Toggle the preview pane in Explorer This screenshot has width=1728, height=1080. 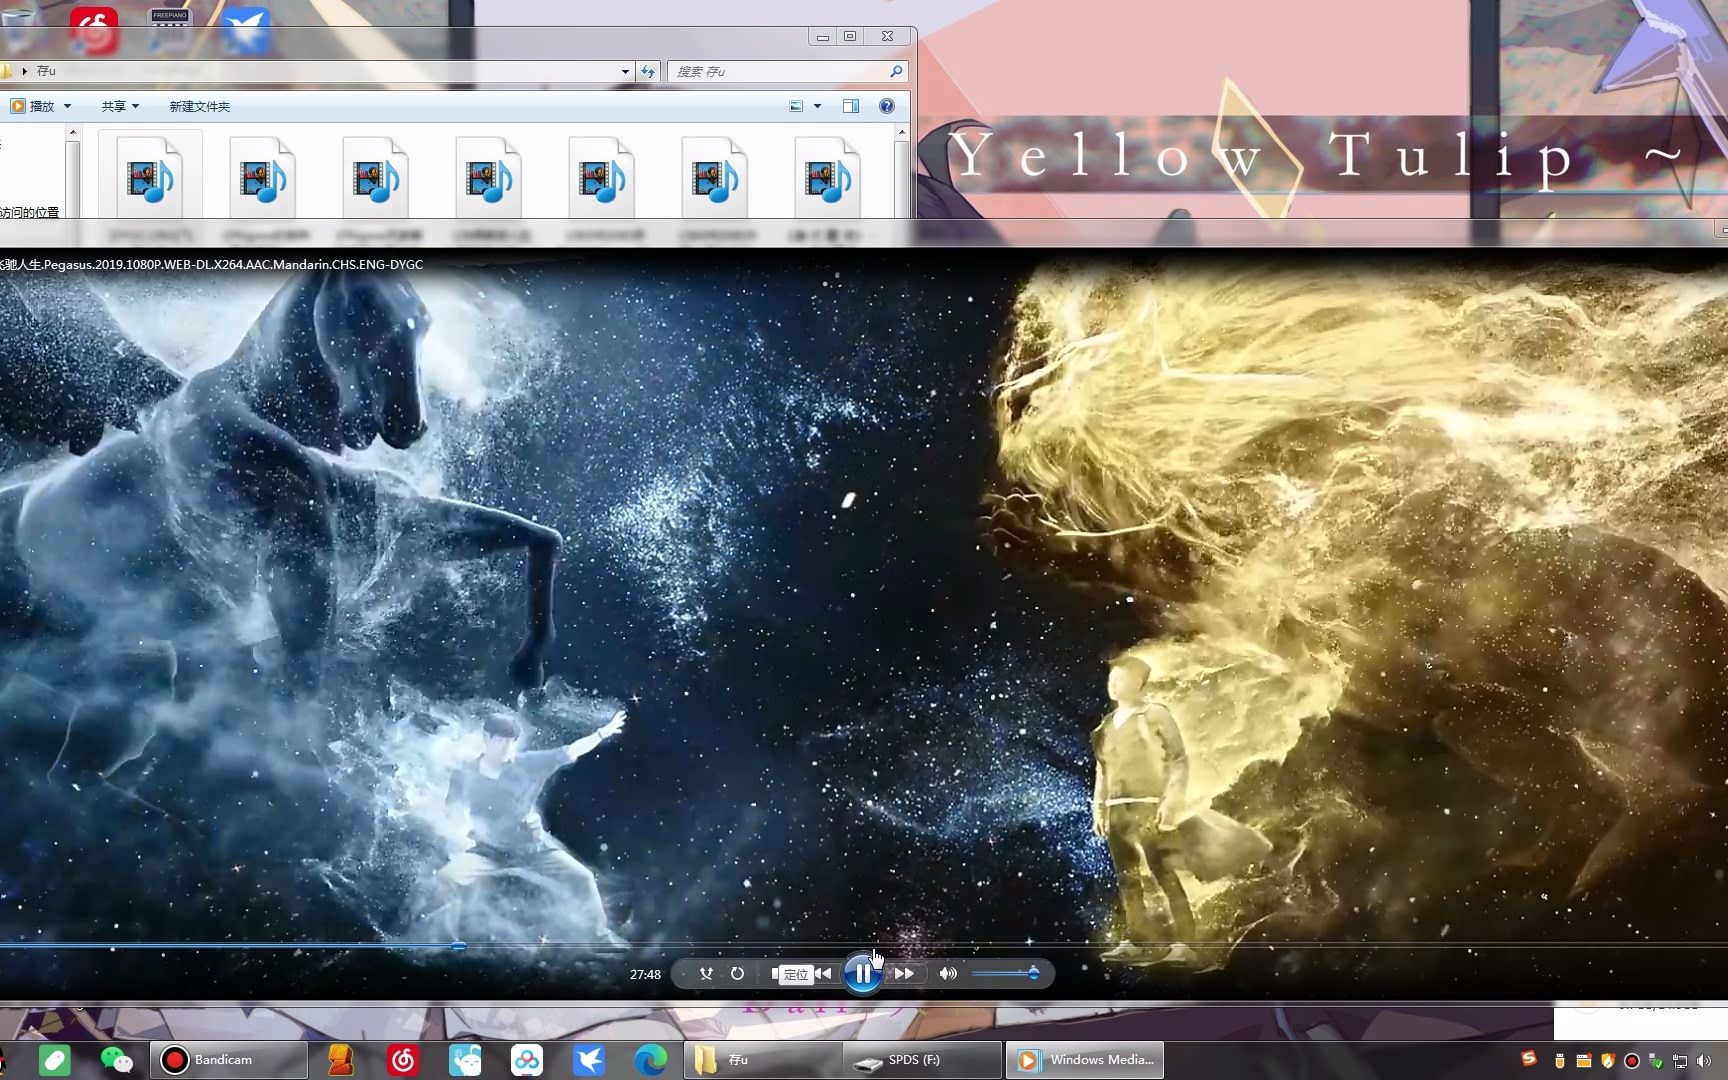851,106
